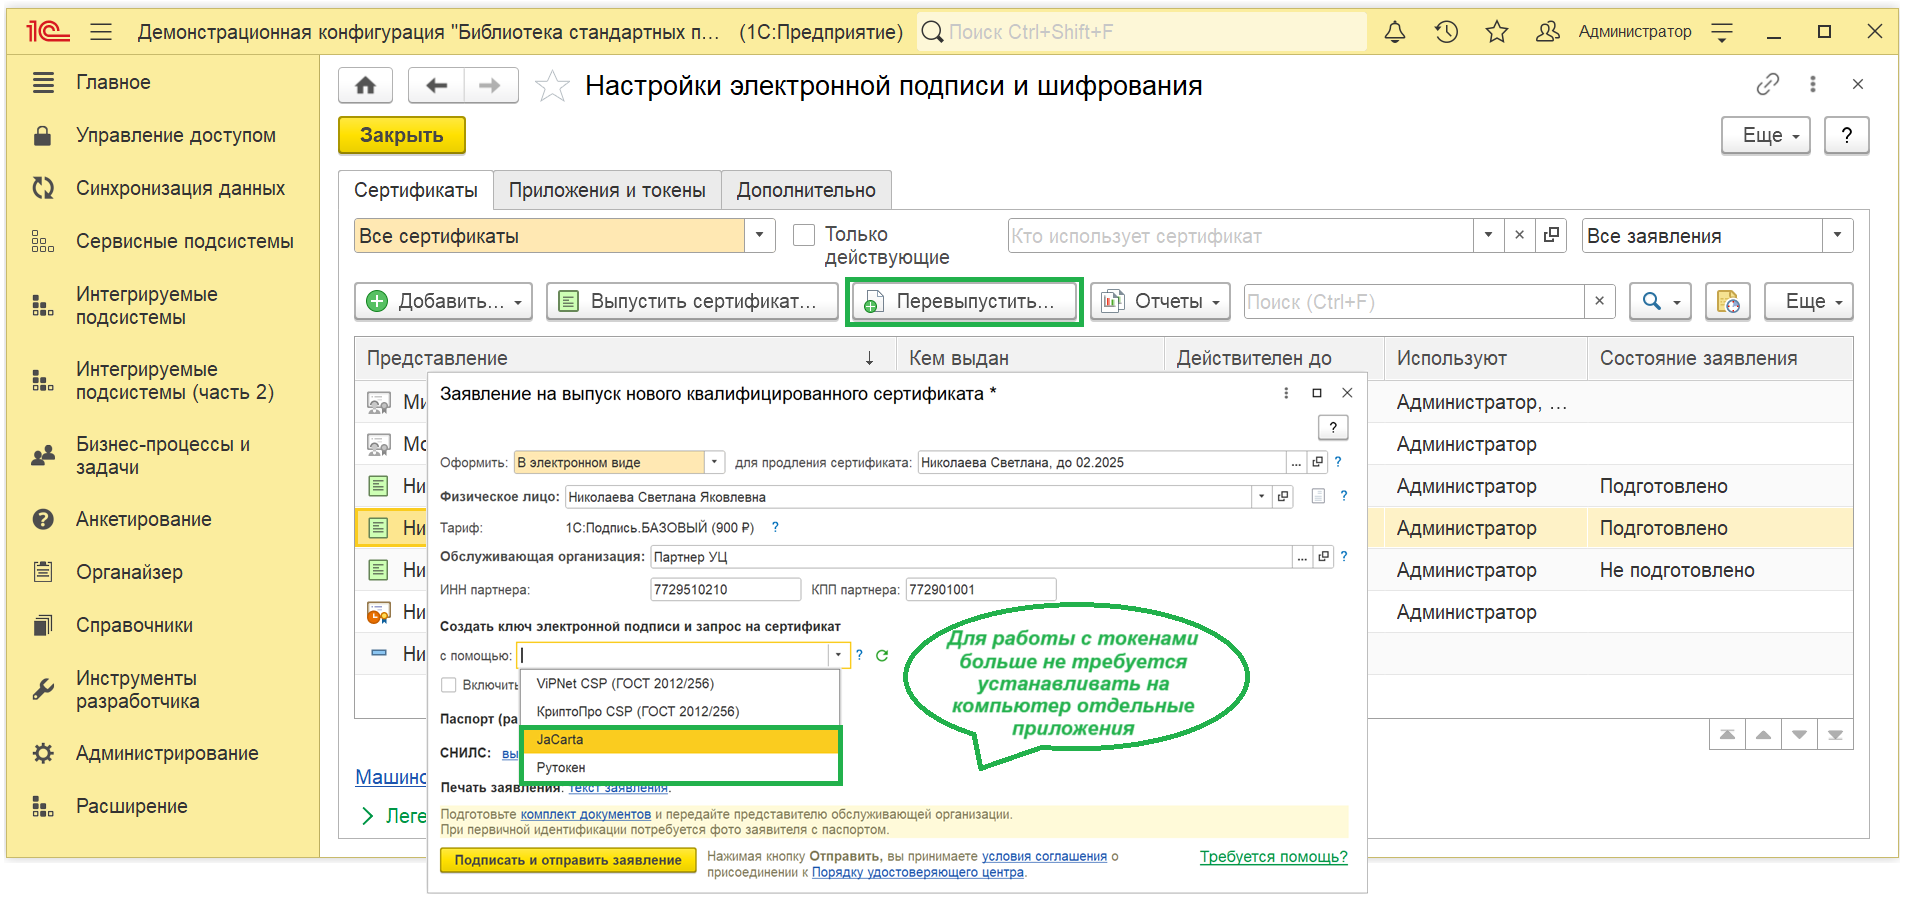Add page to favorites with star outline
1905x908 pixels.
point(552,87)
